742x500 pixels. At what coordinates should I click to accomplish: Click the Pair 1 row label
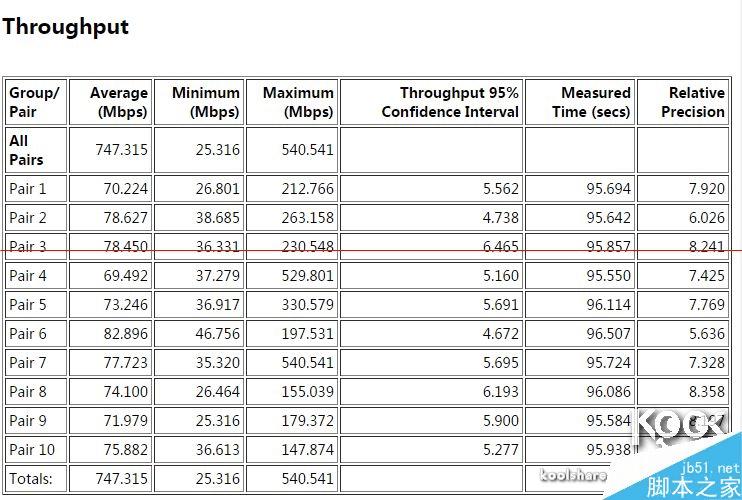pyautogui.click(x=27, y=189)
